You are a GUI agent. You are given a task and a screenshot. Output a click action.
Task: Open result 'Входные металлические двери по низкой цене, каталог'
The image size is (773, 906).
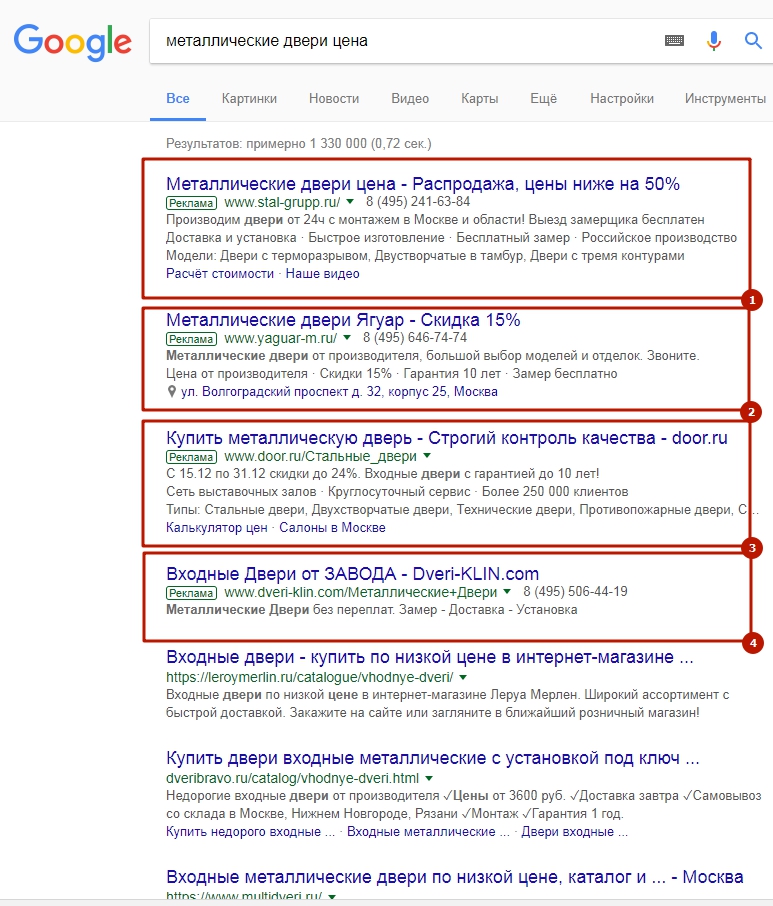click(455, 877)
